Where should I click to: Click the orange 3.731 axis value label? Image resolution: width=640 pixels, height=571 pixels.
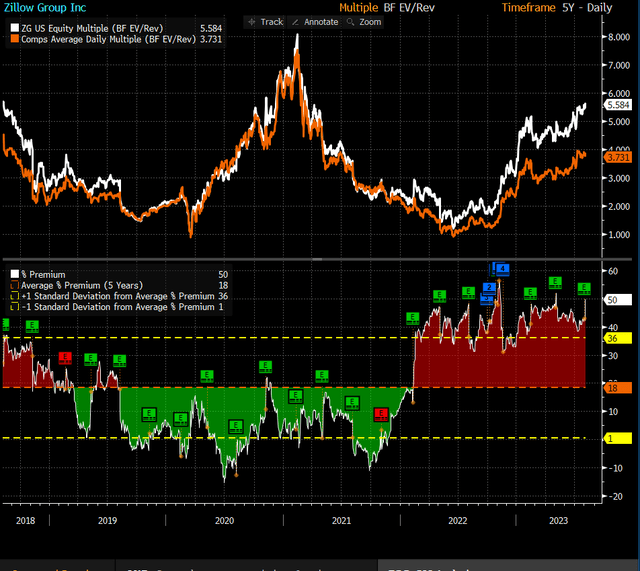click(x=618, y=158)
